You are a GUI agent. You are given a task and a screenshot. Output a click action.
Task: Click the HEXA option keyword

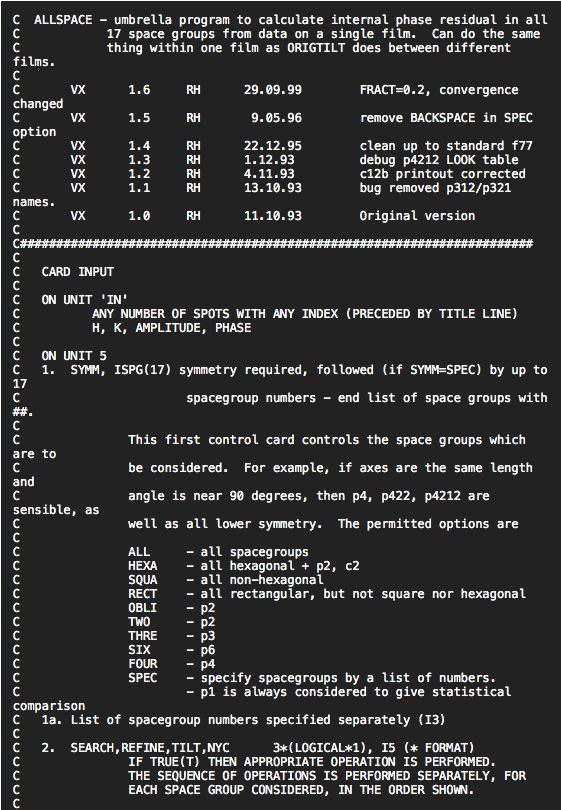click(x=143, y=566)
